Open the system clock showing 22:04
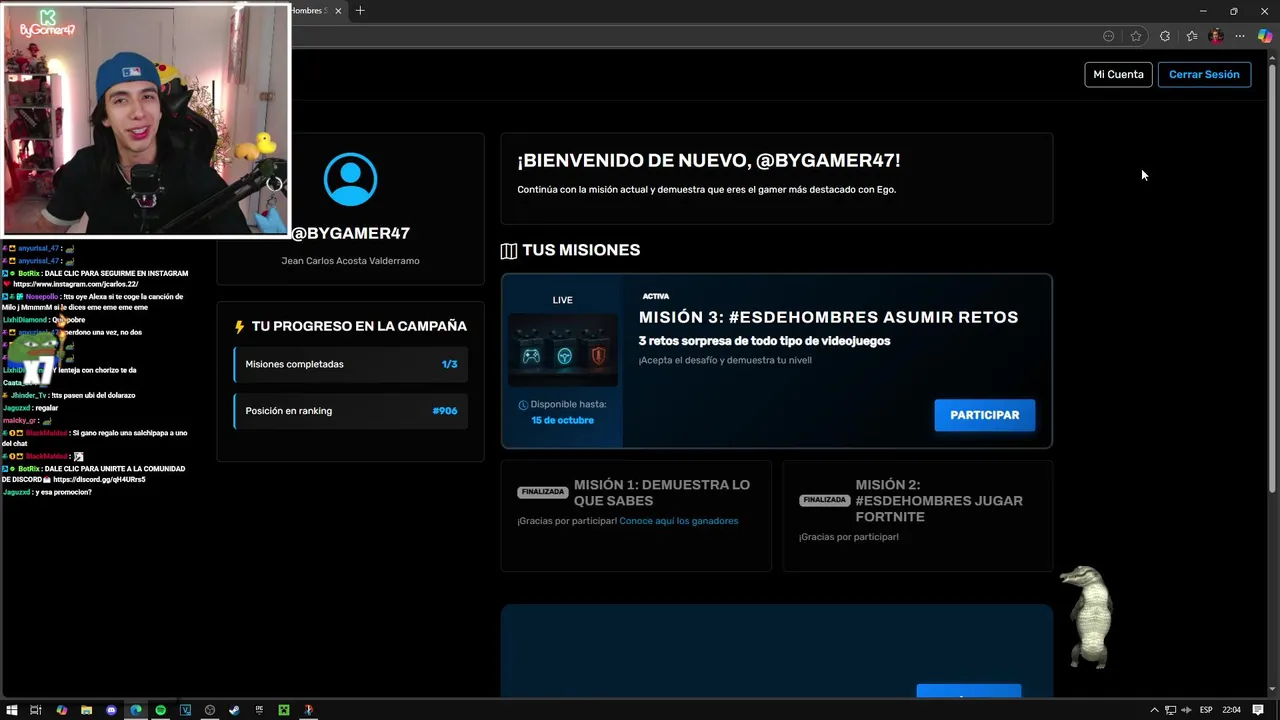The height and width of the screenshot is (720, 1280). (1232, 710)
